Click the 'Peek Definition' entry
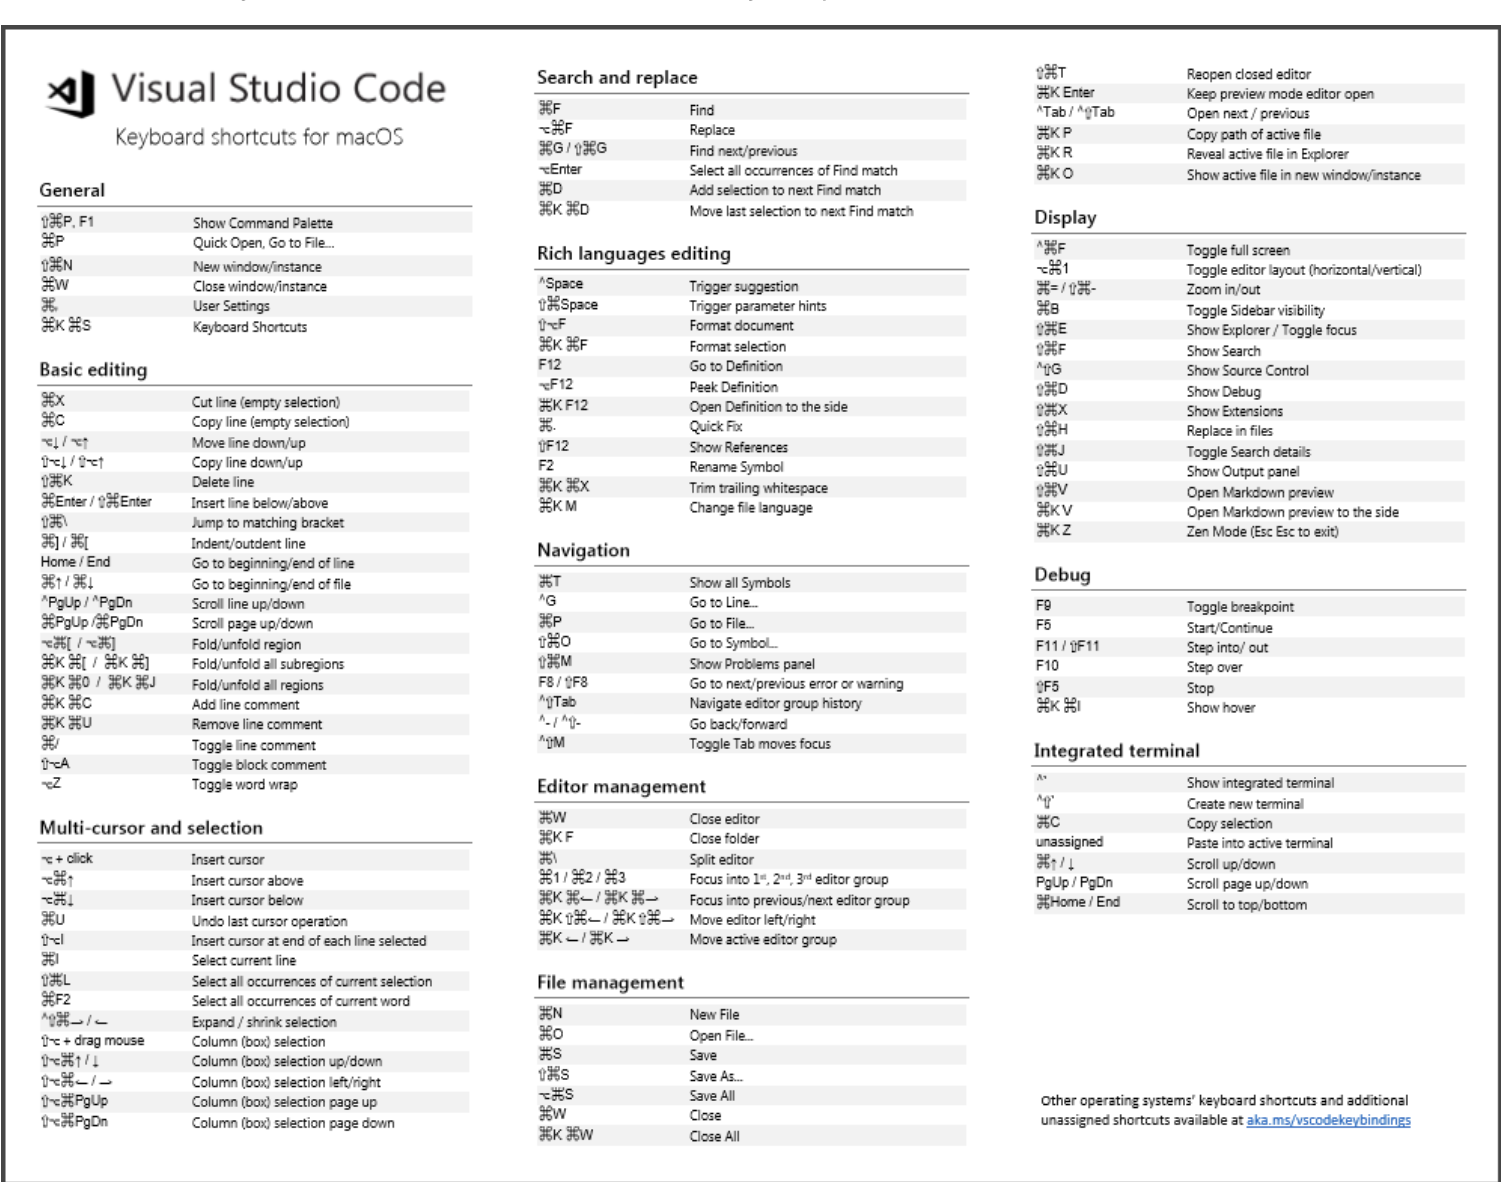 (x=733, y=387)
